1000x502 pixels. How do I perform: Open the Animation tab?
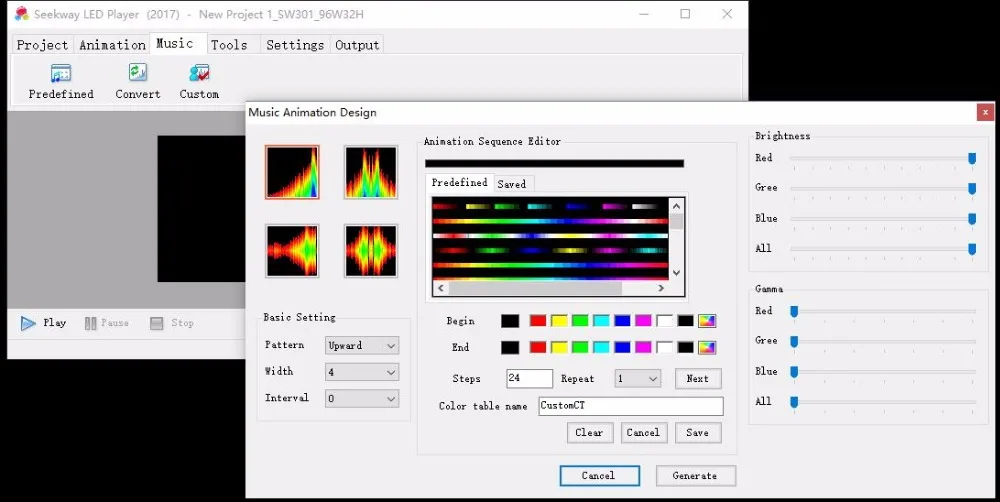pos(112,45)
